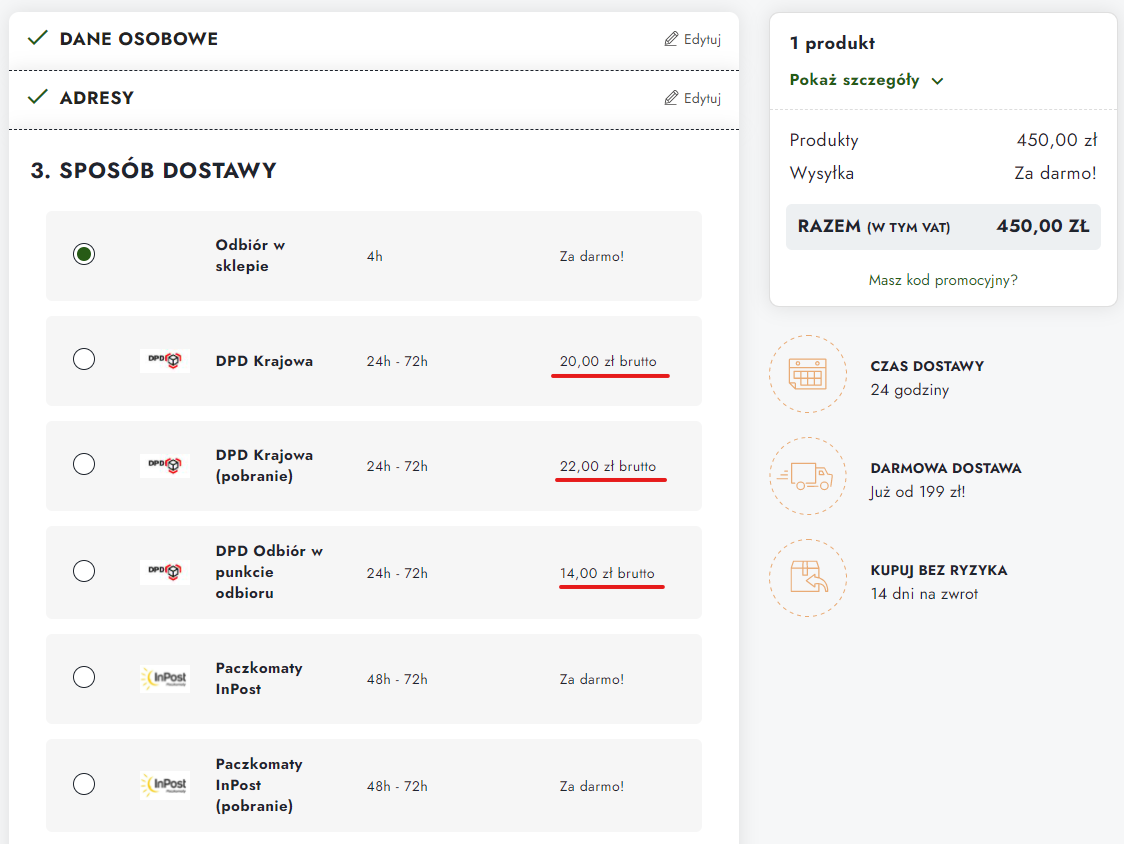This screenshot has width=1124, height=844.
Task: Click the return box icon for Kupuj Bez Ryzyka
Action: pos(806,579)
